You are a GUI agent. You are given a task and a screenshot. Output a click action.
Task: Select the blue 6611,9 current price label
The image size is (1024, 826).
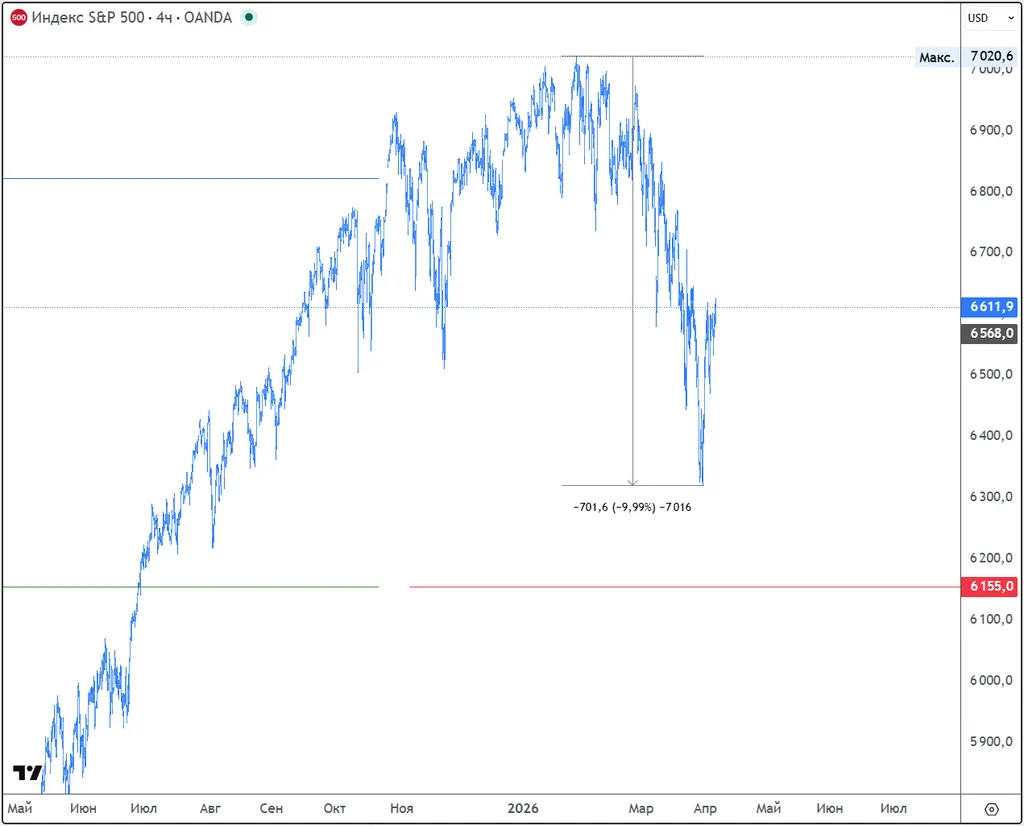pos(989,307)
